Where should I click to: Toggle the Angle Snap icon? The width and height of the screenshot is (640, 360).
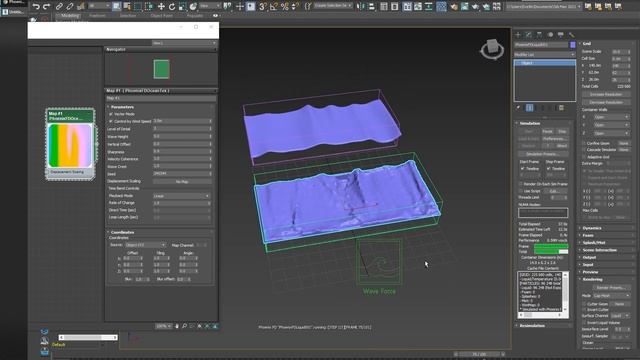274,7
